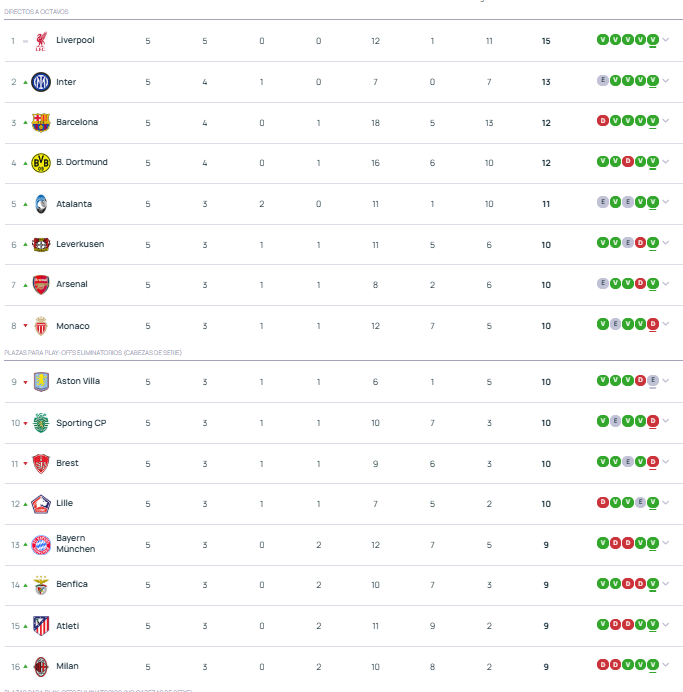Click the Milan club crest

41,667
